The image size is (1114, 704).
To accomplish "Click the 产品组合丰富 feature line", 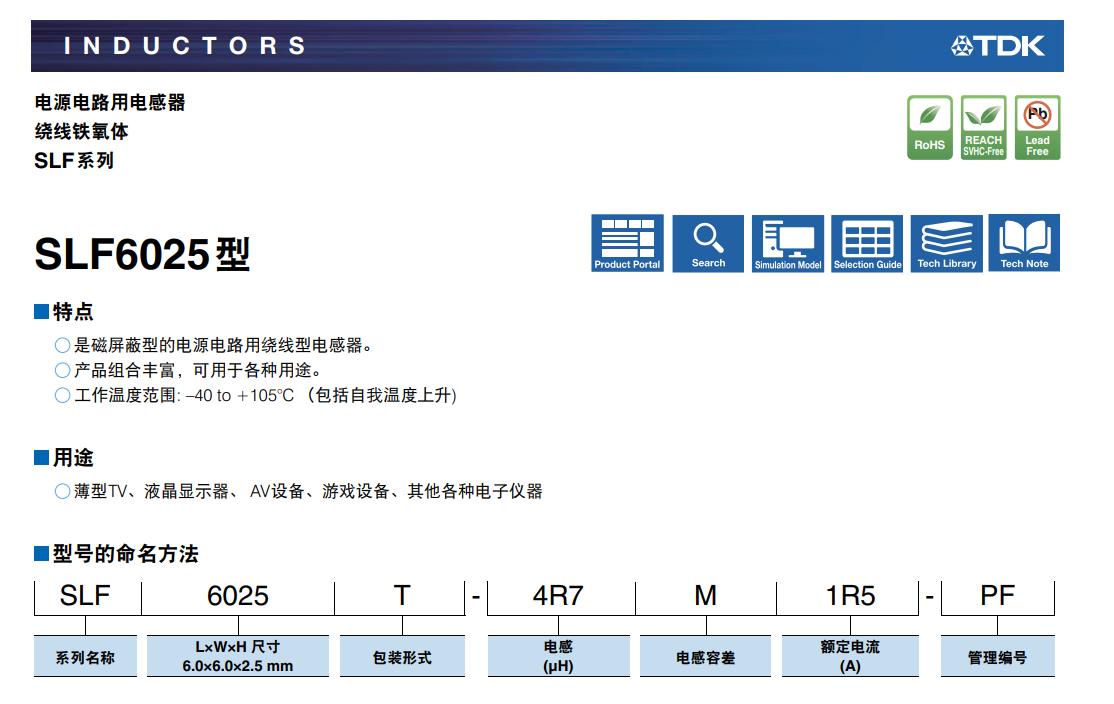I will click(x=188, y=371).
